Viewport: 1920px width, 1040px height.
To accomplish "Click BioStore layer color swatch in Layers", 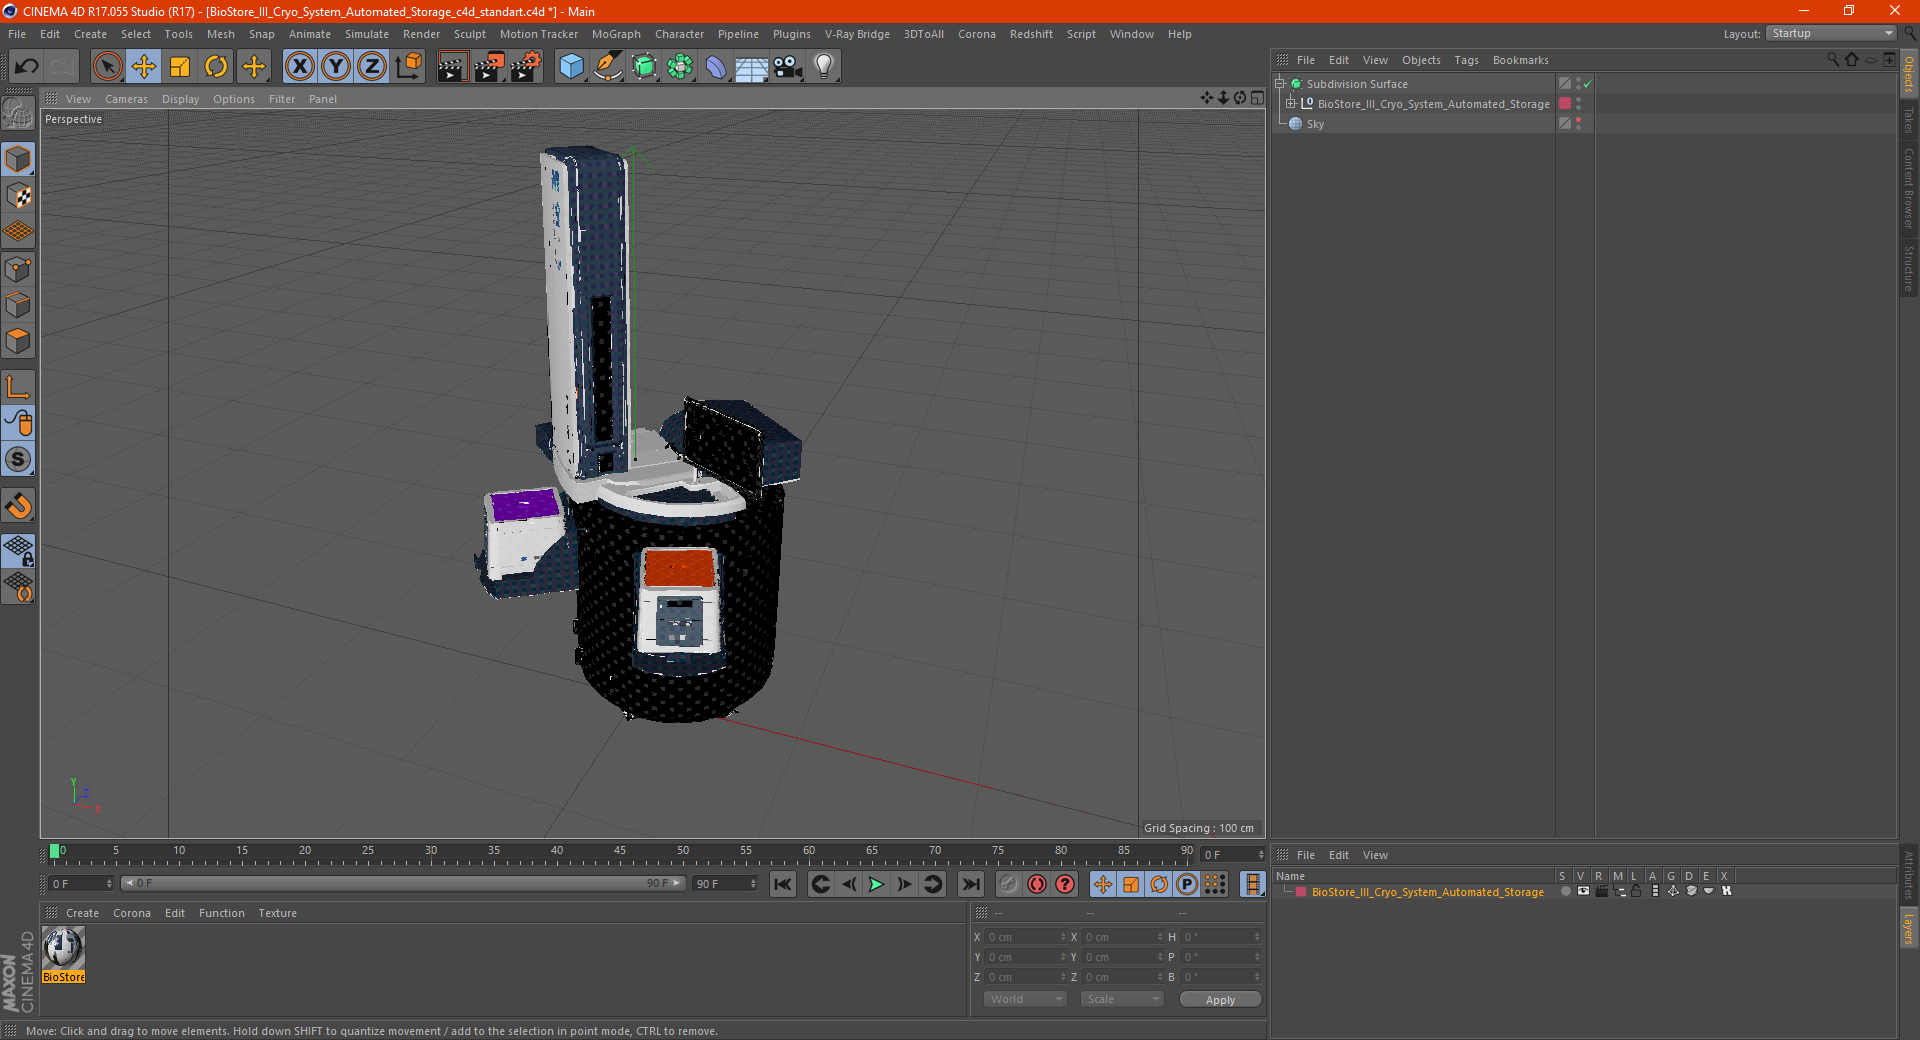I will tap(1301, 892).
